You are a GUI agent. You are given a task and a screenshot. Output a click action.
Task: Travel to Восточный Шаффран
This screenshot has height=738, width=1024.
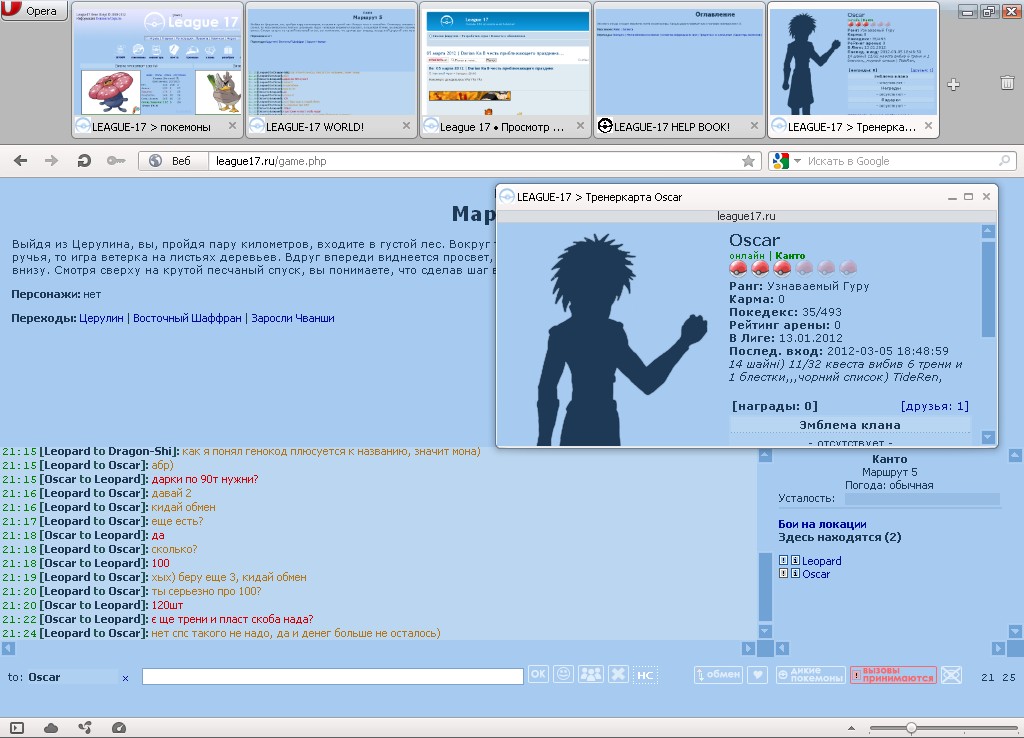tap(187, 318)
